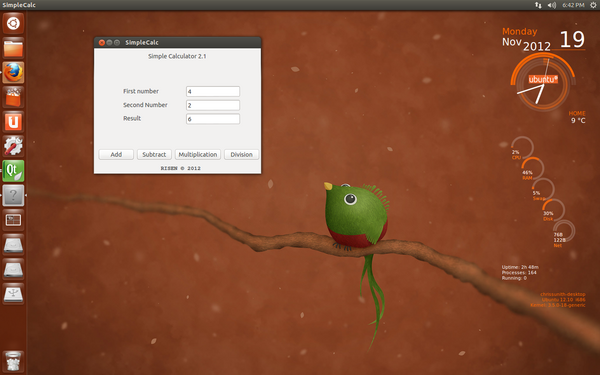Open the system gear session menu
The height and width of the screenshot is (375, 600).
[593, 5]
